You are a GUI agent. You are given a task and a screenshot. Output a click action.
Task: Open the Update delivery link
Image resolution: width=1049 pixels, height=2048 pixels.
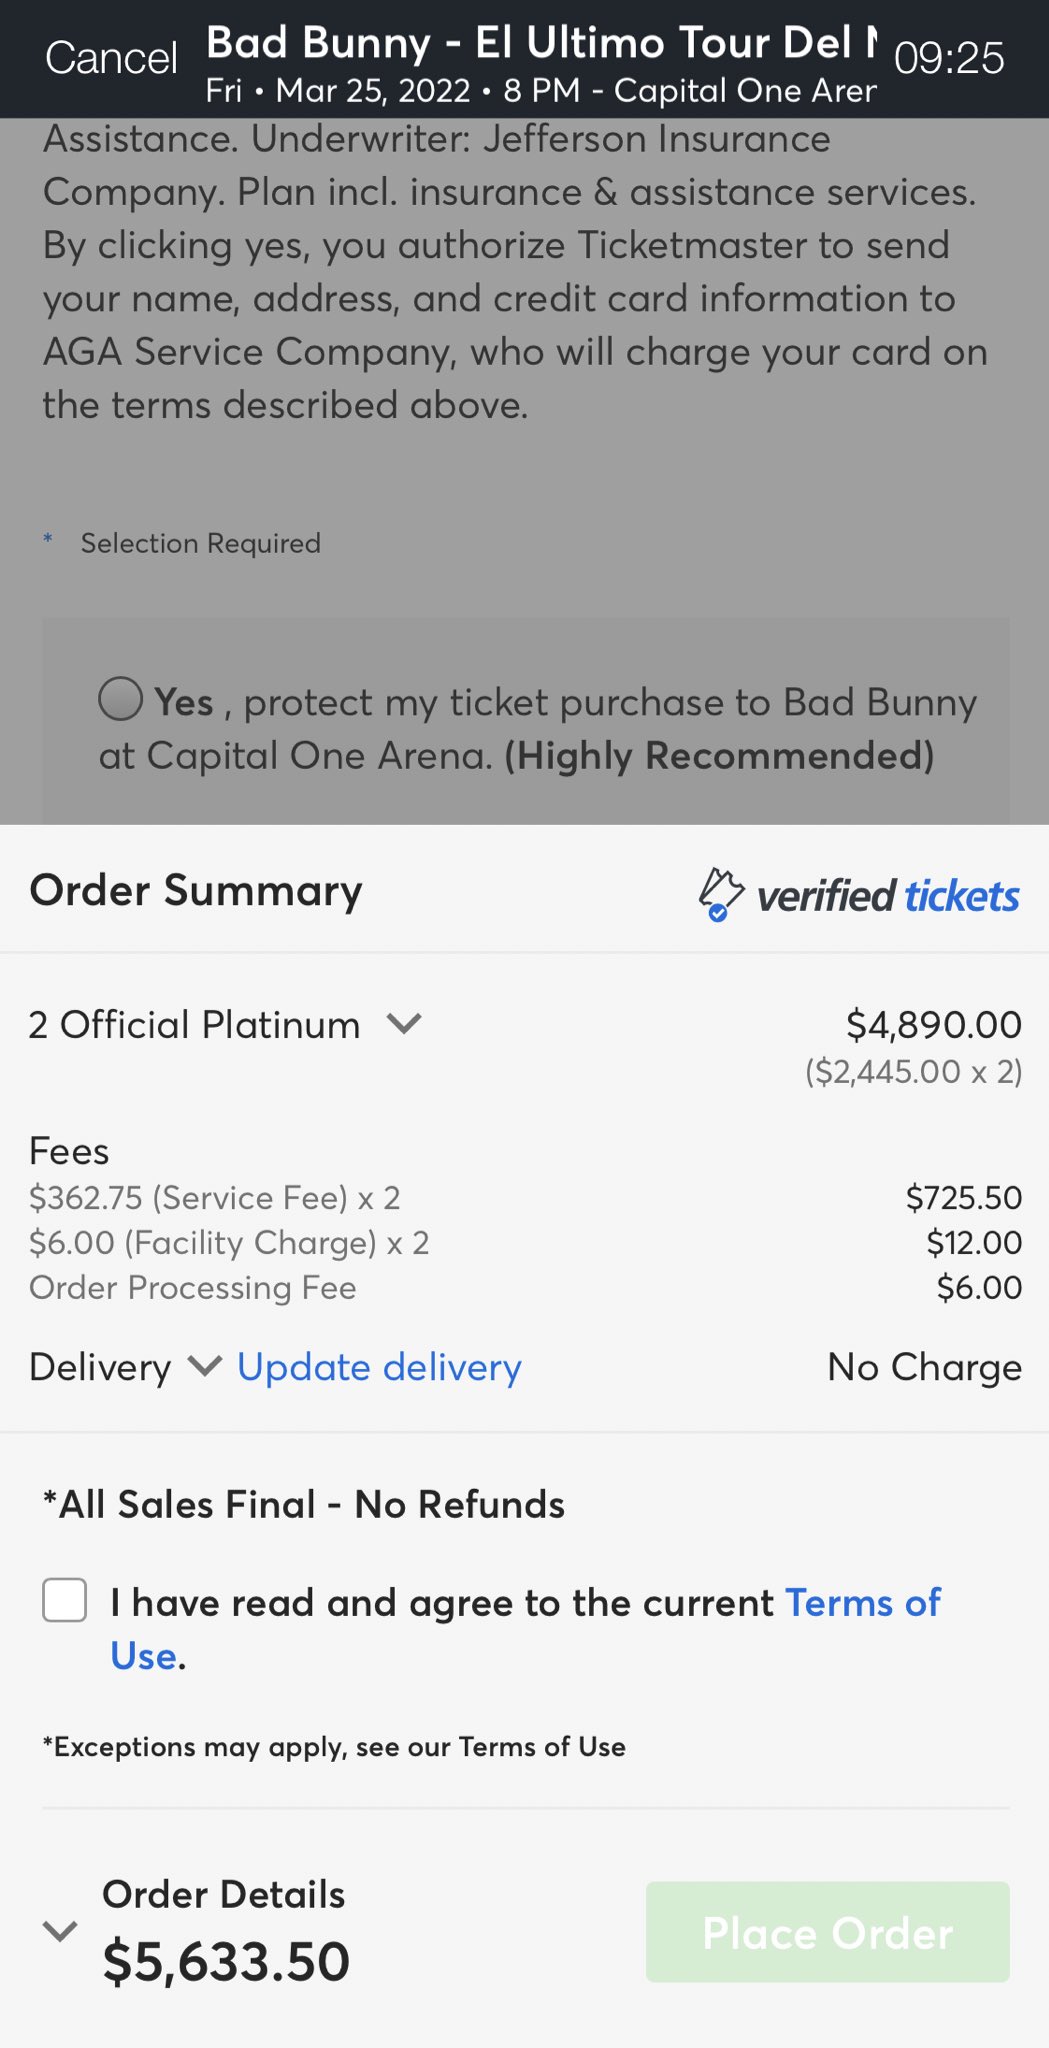pyautogui.click(x=379, y=1367)
